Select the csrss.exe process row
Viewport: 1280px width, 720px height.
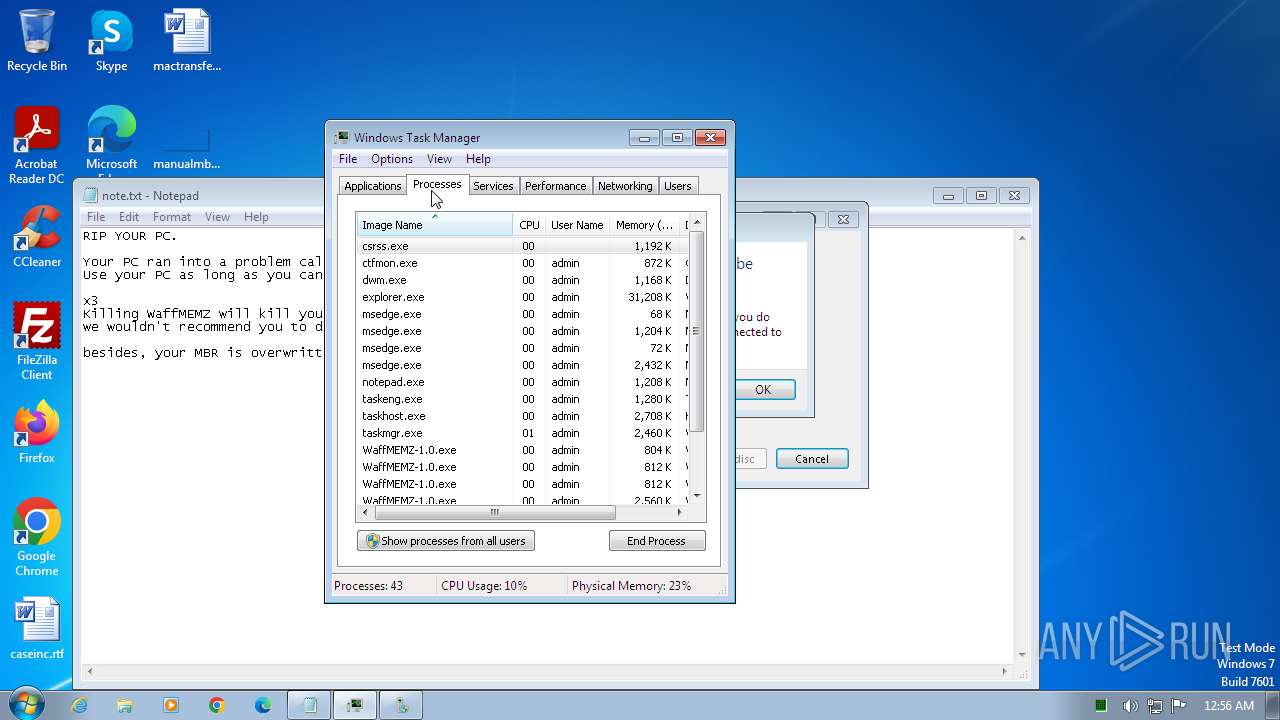(523, 246)
